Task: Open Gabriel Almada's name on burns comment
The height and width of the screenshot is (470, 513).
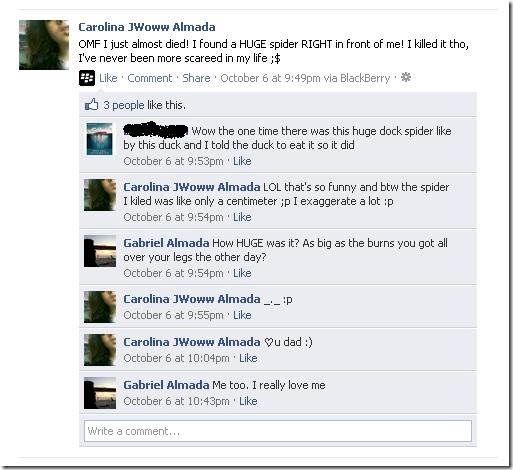Action: point(166,243)
